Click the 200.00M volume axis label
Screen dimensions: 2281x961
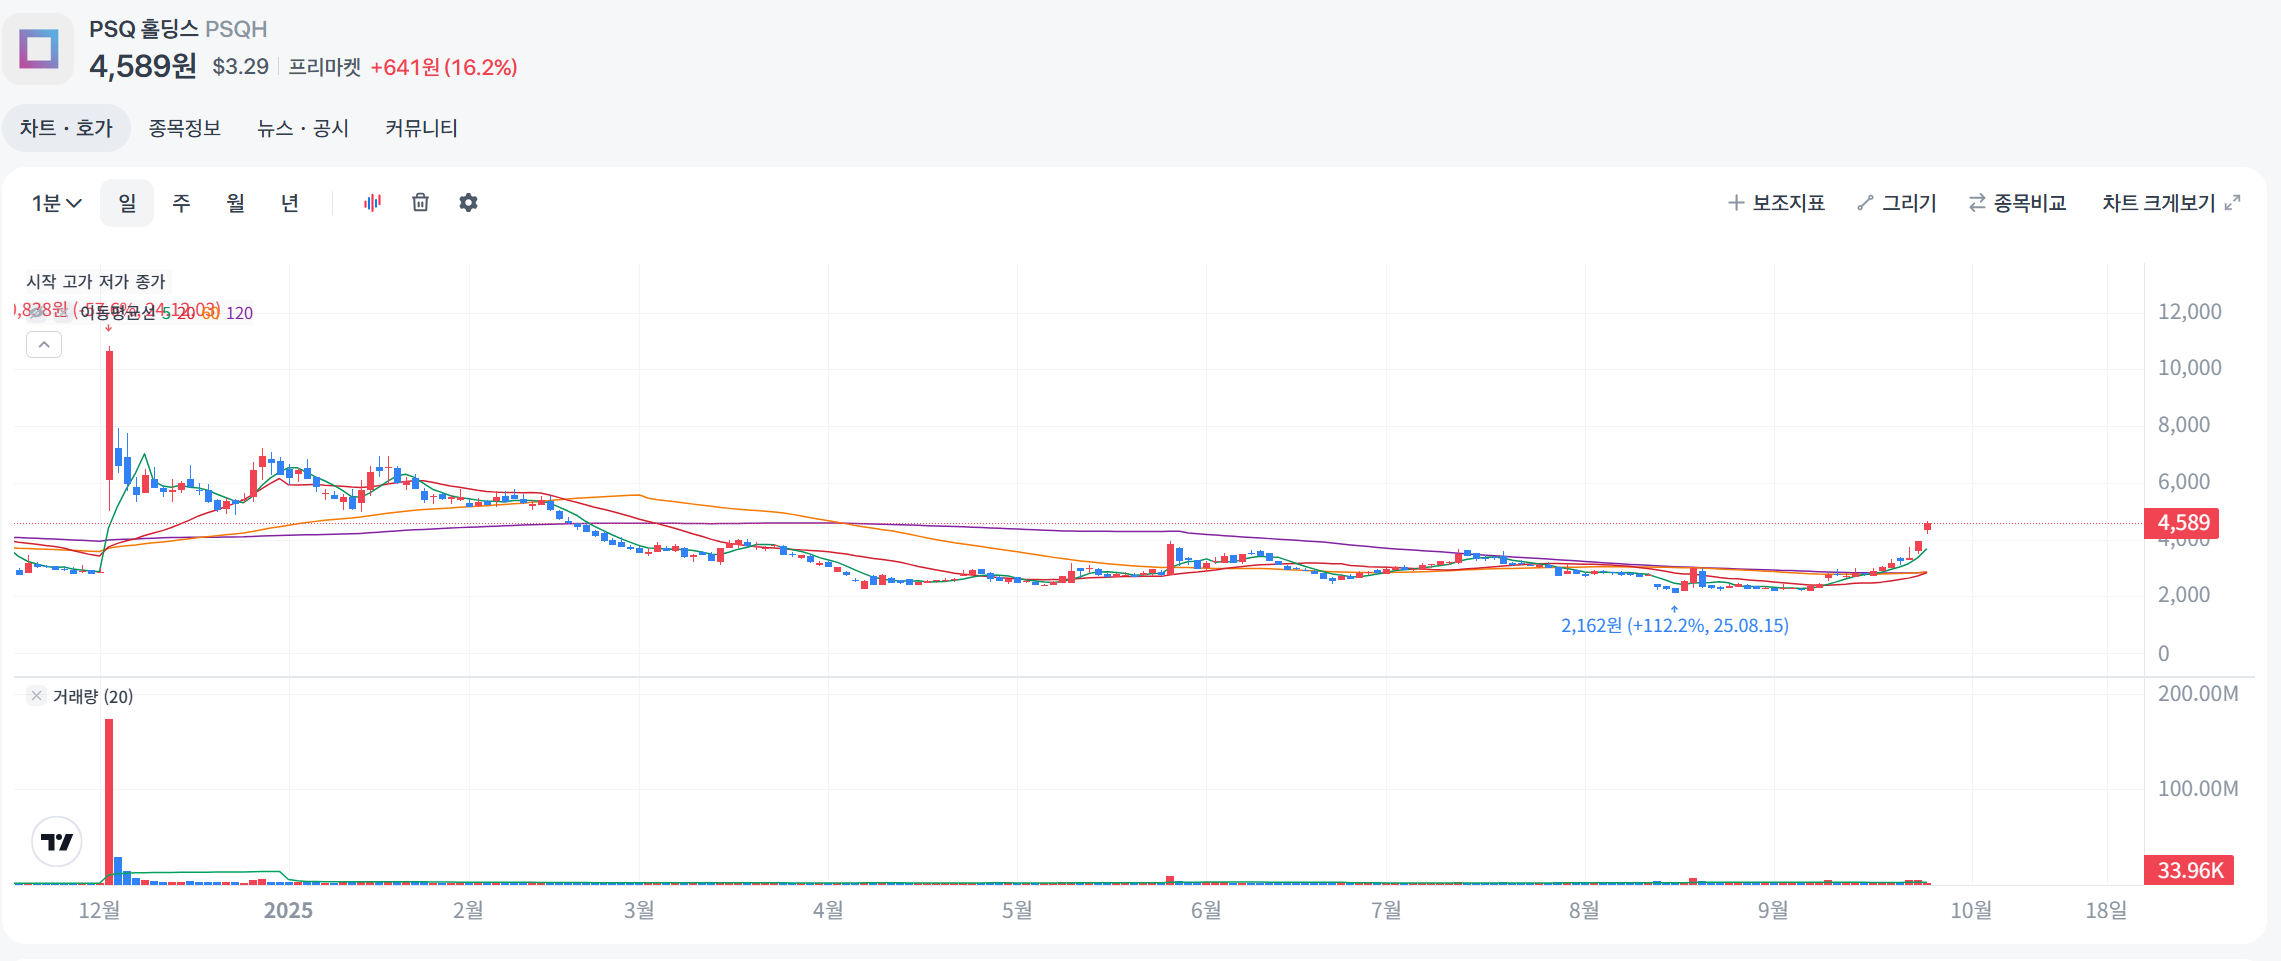(2198, 693)
